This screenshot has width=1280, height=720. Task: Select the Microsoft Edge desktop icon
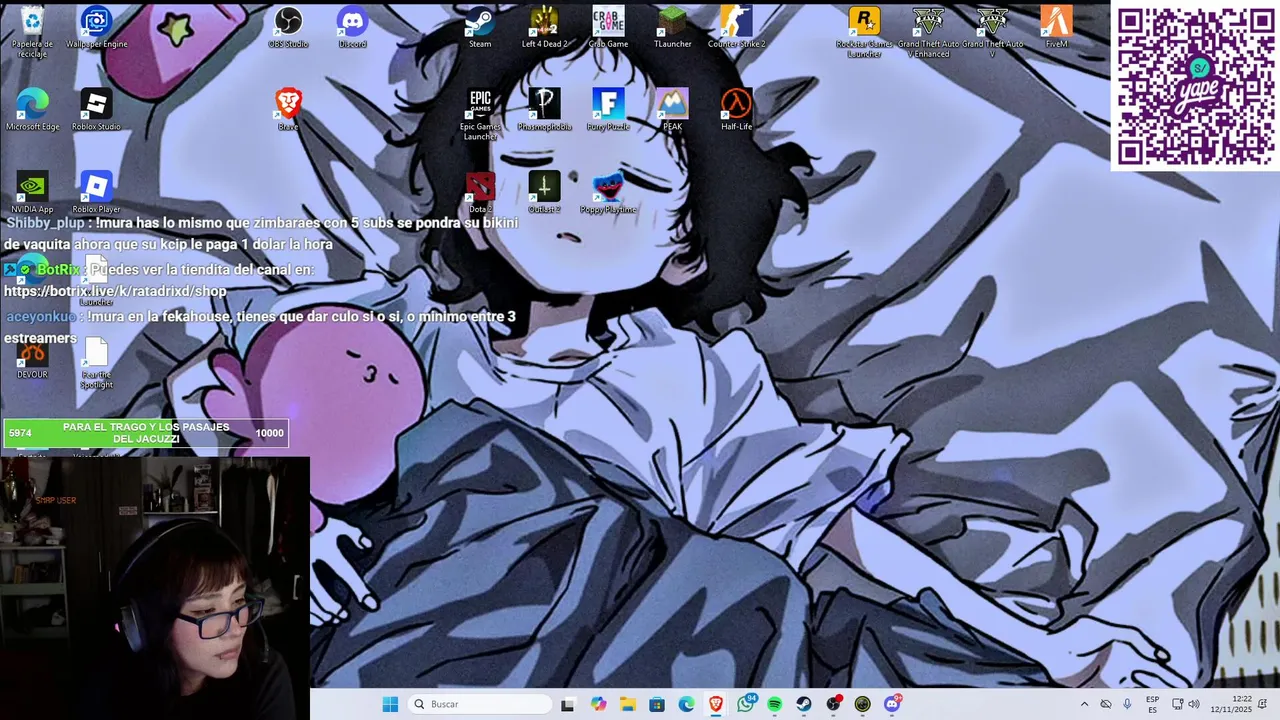[32, 110]
